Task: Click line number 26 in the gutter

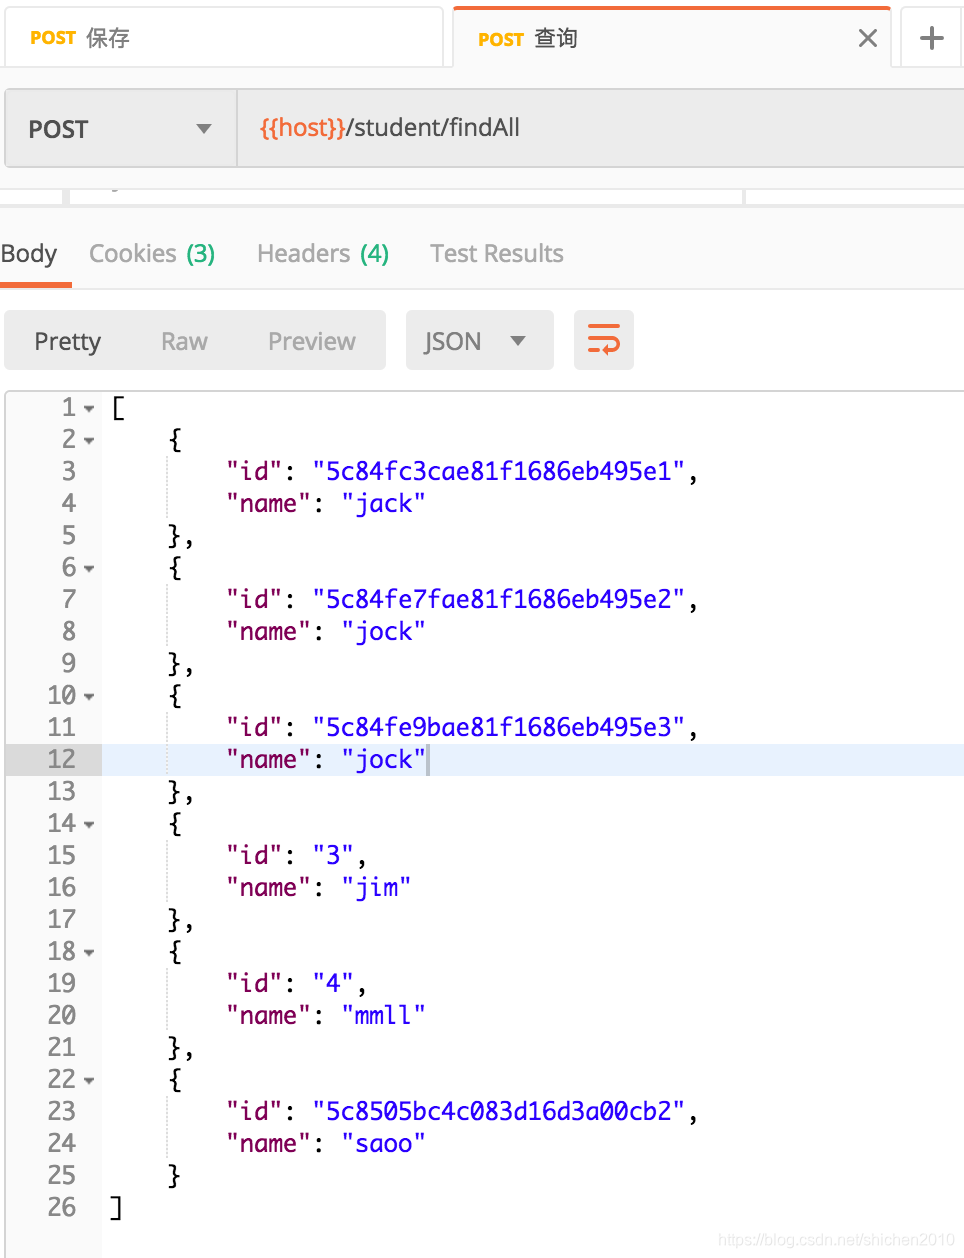Action: 62,1207
